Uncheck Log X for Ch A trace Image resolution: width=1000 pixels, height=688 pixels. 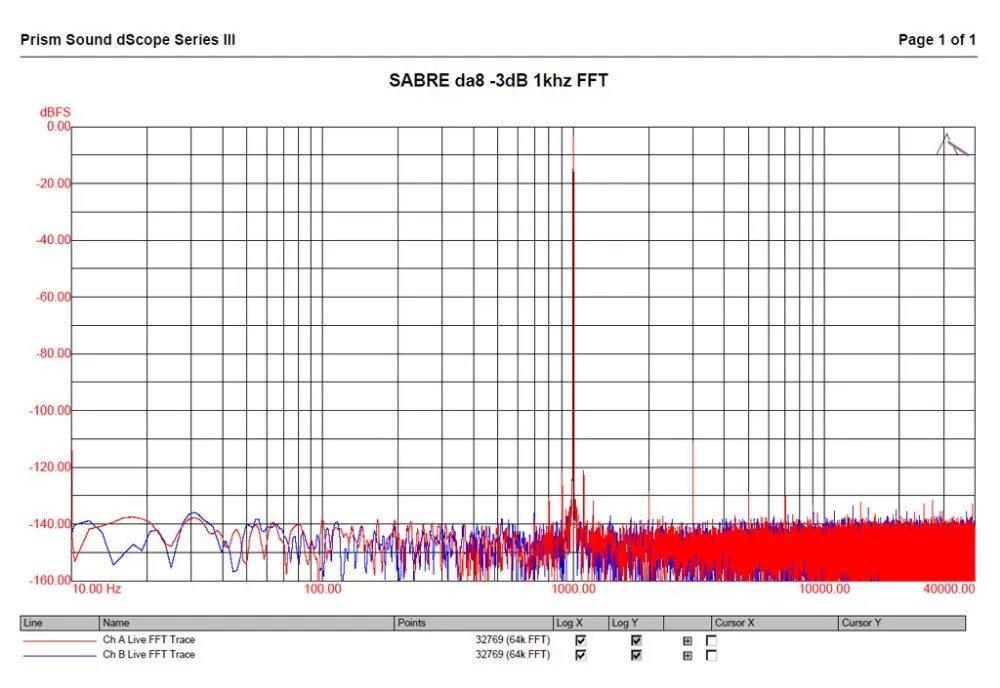pyautogui.click(x=580, y=640)
